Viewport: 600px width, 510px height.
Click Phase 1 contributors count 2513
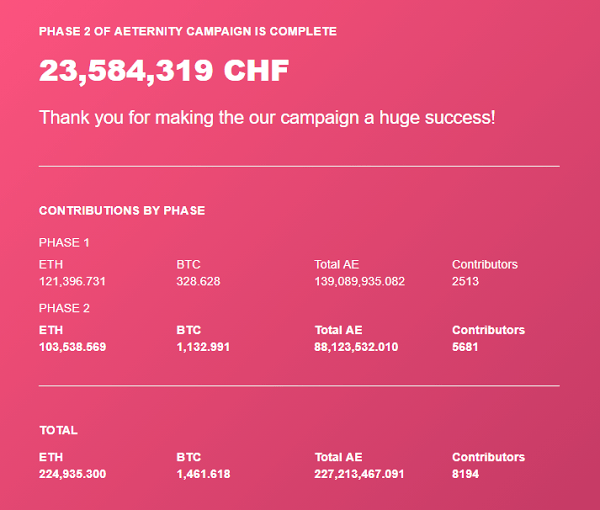pos(465,282)
